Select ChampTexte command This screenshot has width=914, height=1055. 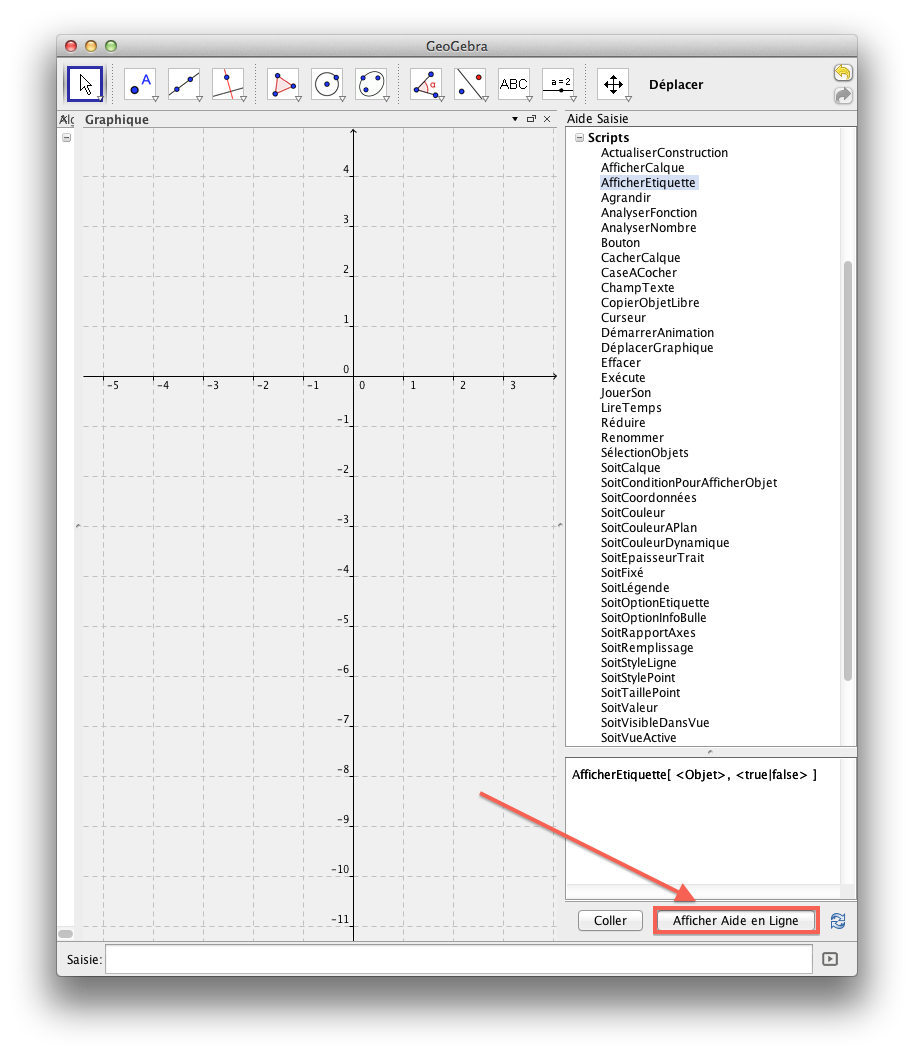[x=637, y=288]
